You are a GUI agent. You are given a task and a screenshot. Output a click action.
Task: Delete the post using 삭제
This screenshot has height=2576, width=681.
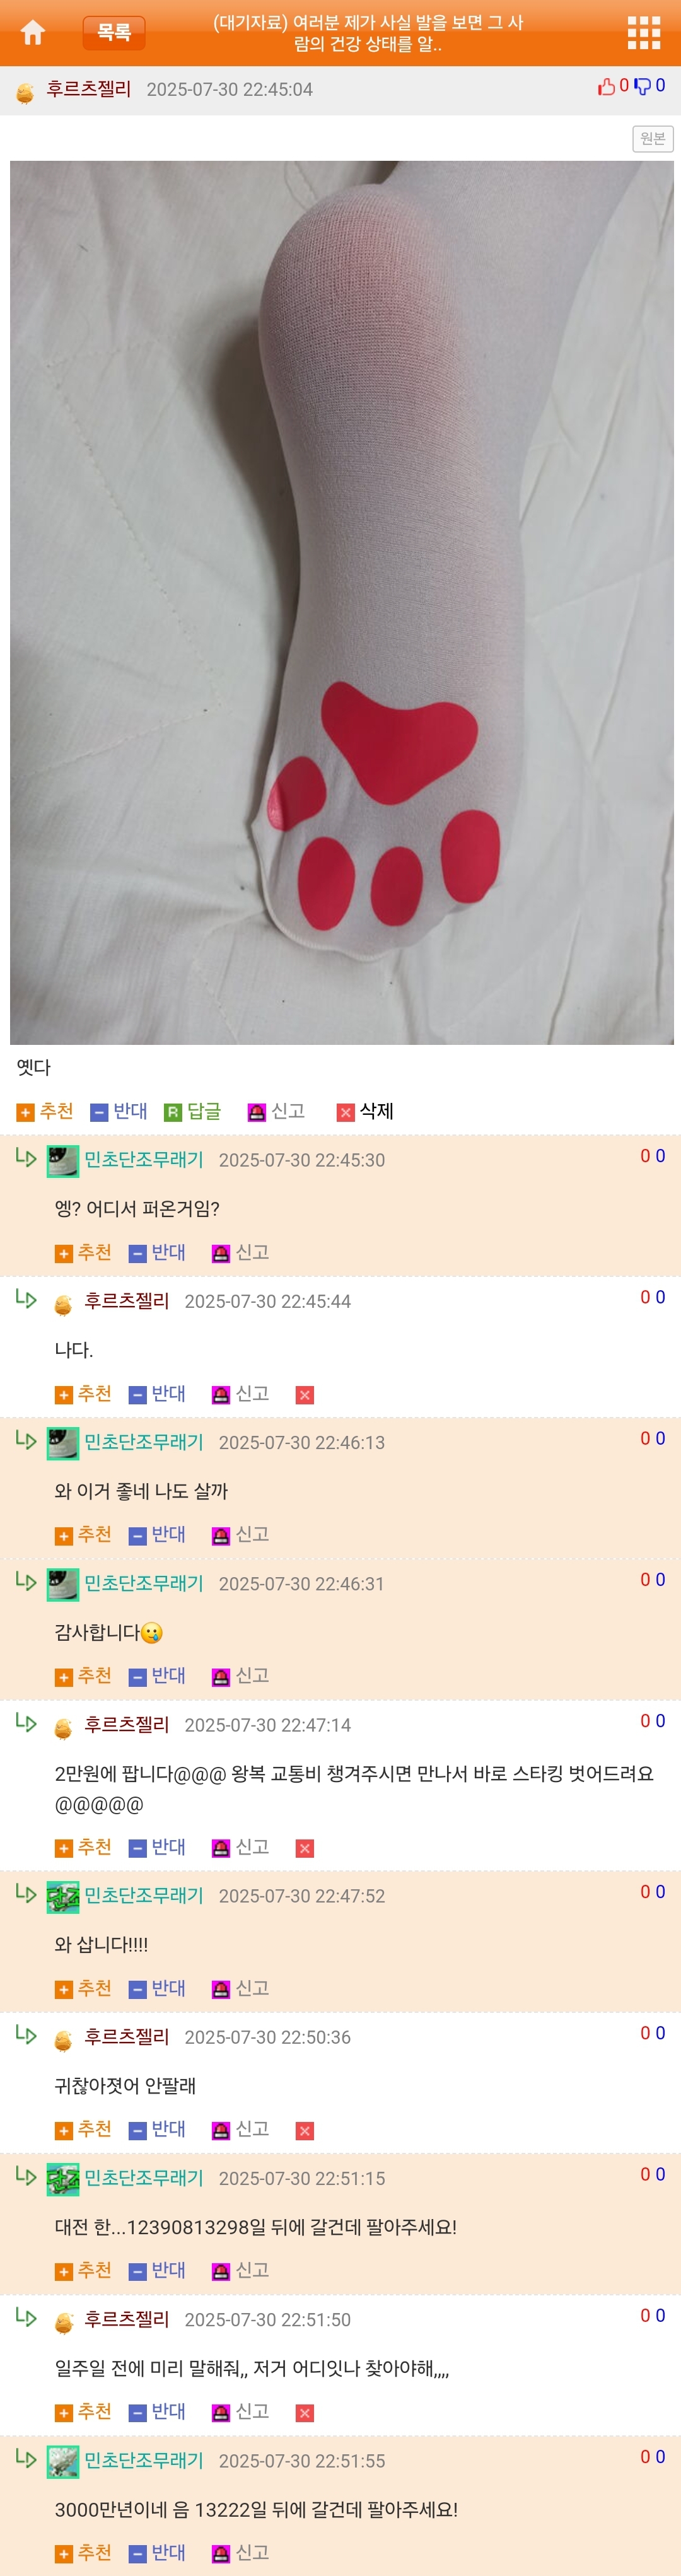tap(365, 1111)
